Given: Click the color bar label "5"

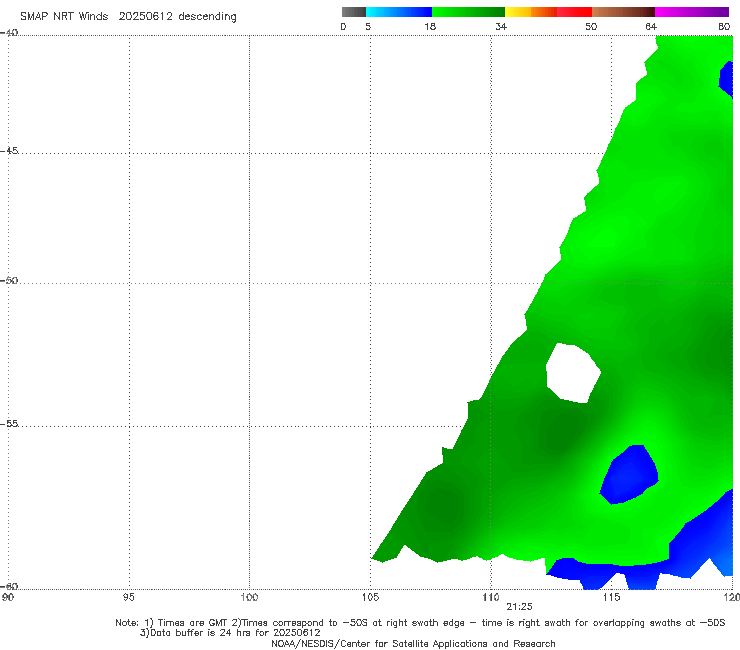Looking at the screenshot, I should [368, 26].
